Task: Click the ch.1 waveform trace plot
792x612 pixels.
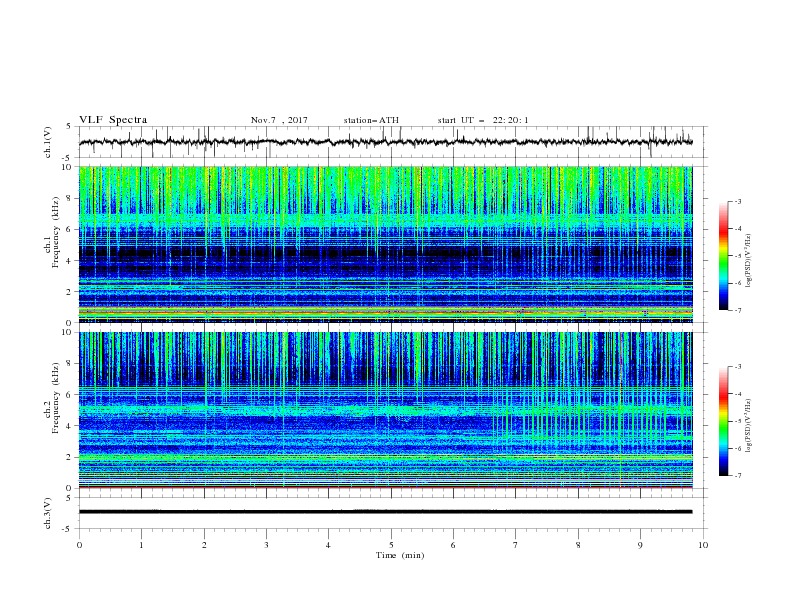Action: (x=385, y=142)
